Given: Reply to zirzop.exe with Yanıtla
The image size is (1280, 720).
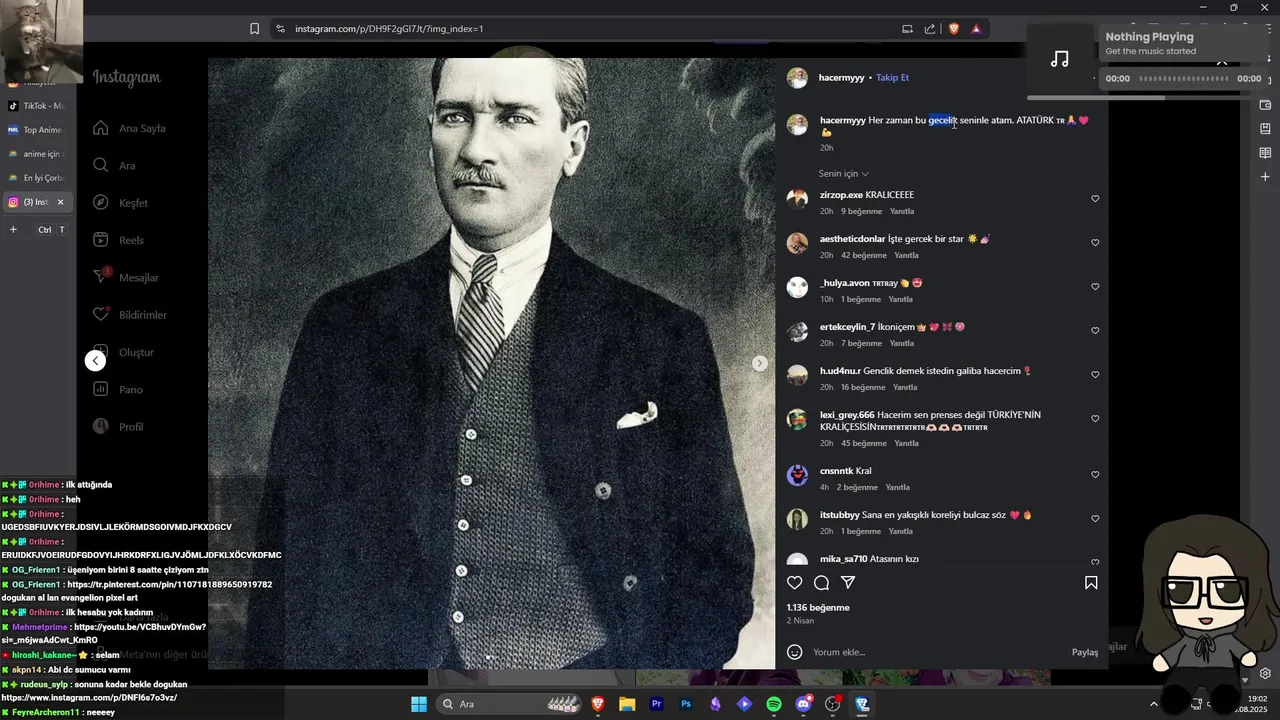Looking at the screenshot, I should [902, 211].
